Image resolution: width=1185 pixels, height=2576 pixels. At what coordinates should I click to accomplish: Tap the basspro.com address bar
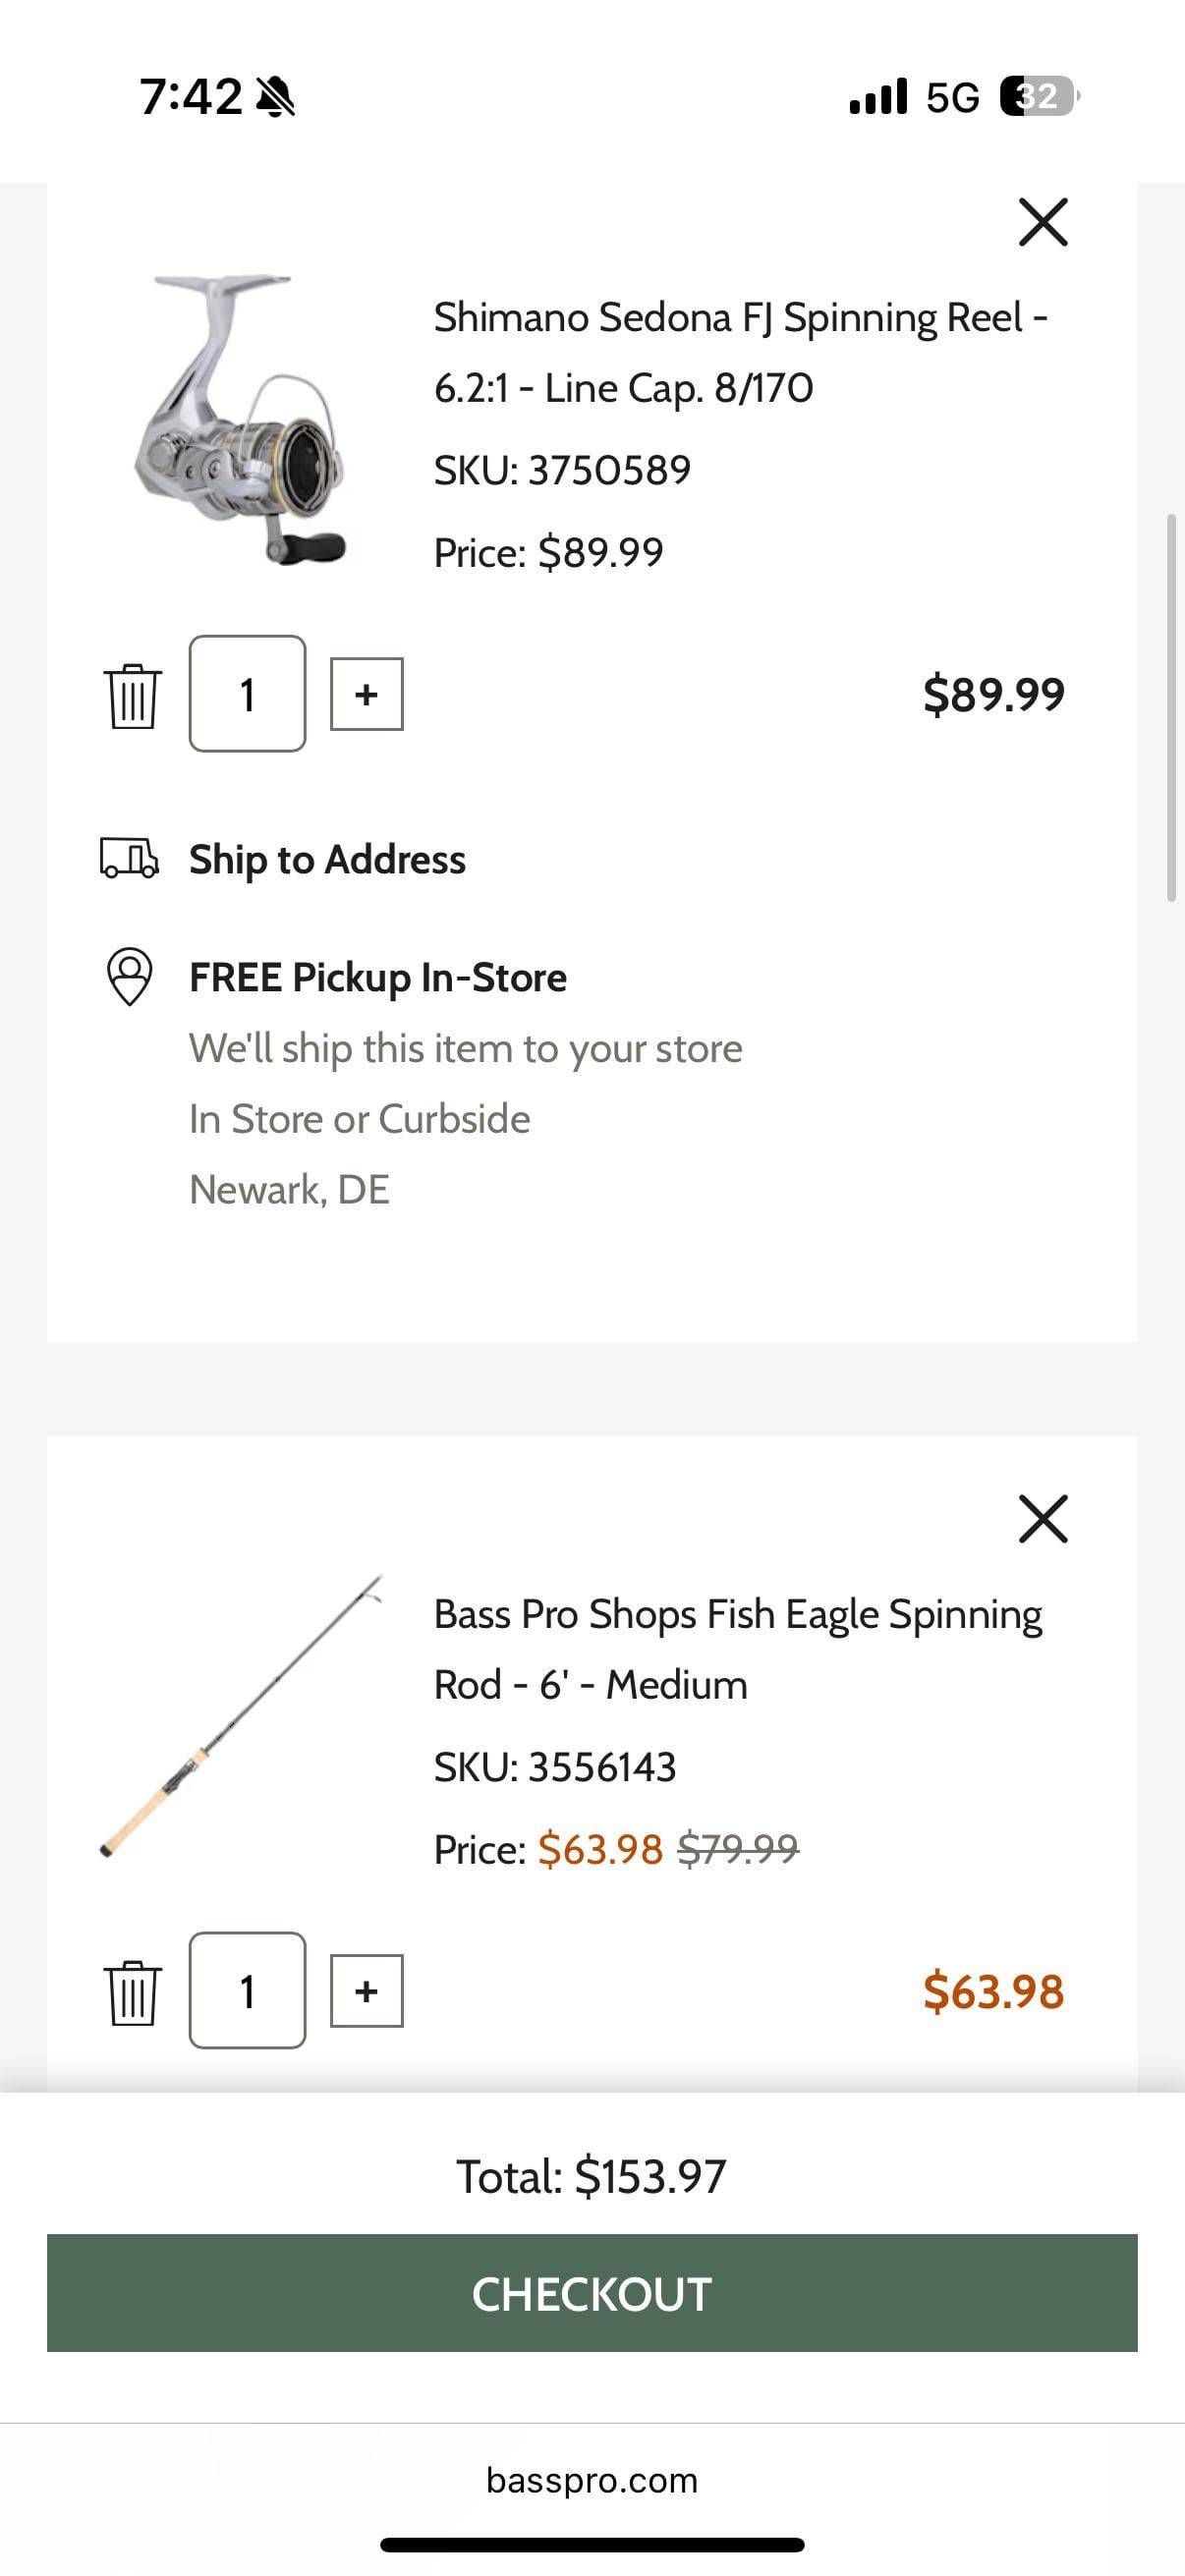pos(592,2481)
